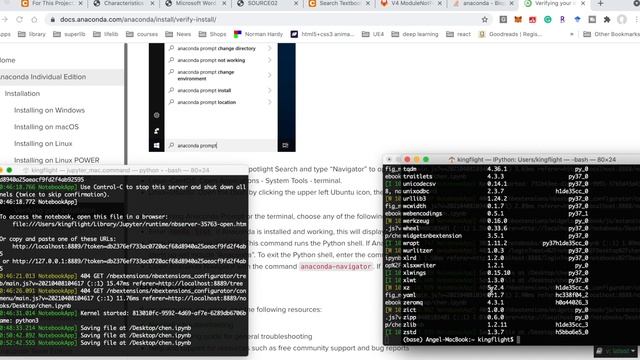
Task: Open the green Grammarly extension icon
Action: pos(547,19)
